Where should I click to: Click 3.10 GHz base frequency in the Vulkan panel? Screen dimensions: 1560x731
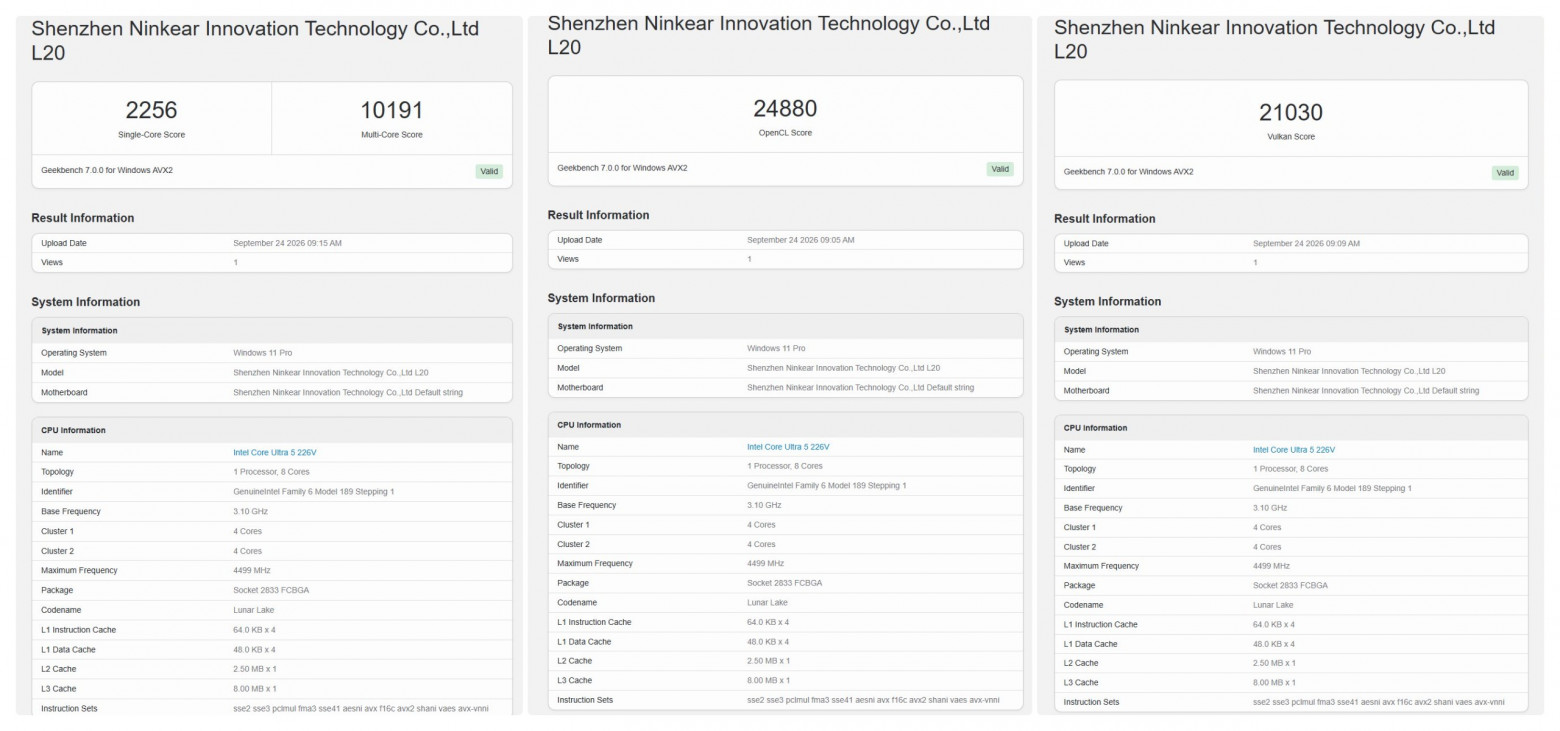(x=1270, y=508)
